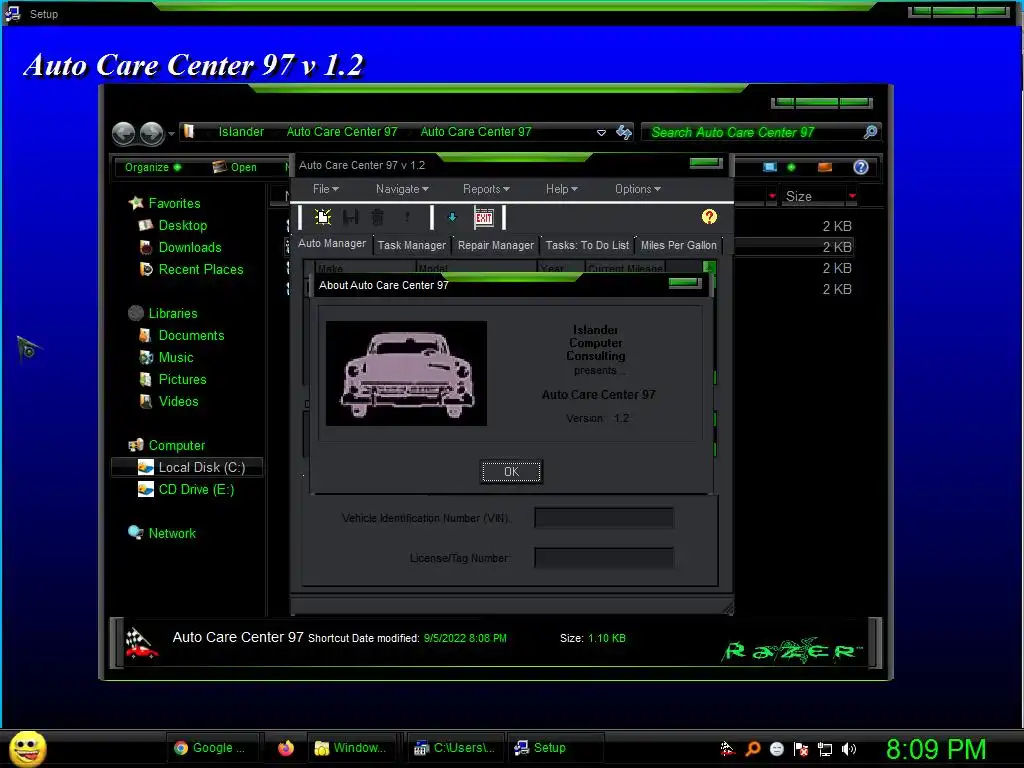Click the blue down-arrow toolbar icon
The height and width of the screenshot is (768, 1024).
tap(452, 217)
